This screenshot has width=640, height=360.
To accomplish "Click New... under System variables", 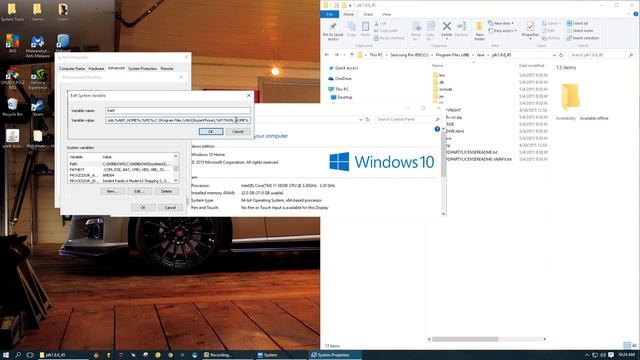I will click(x=112, y=191).
